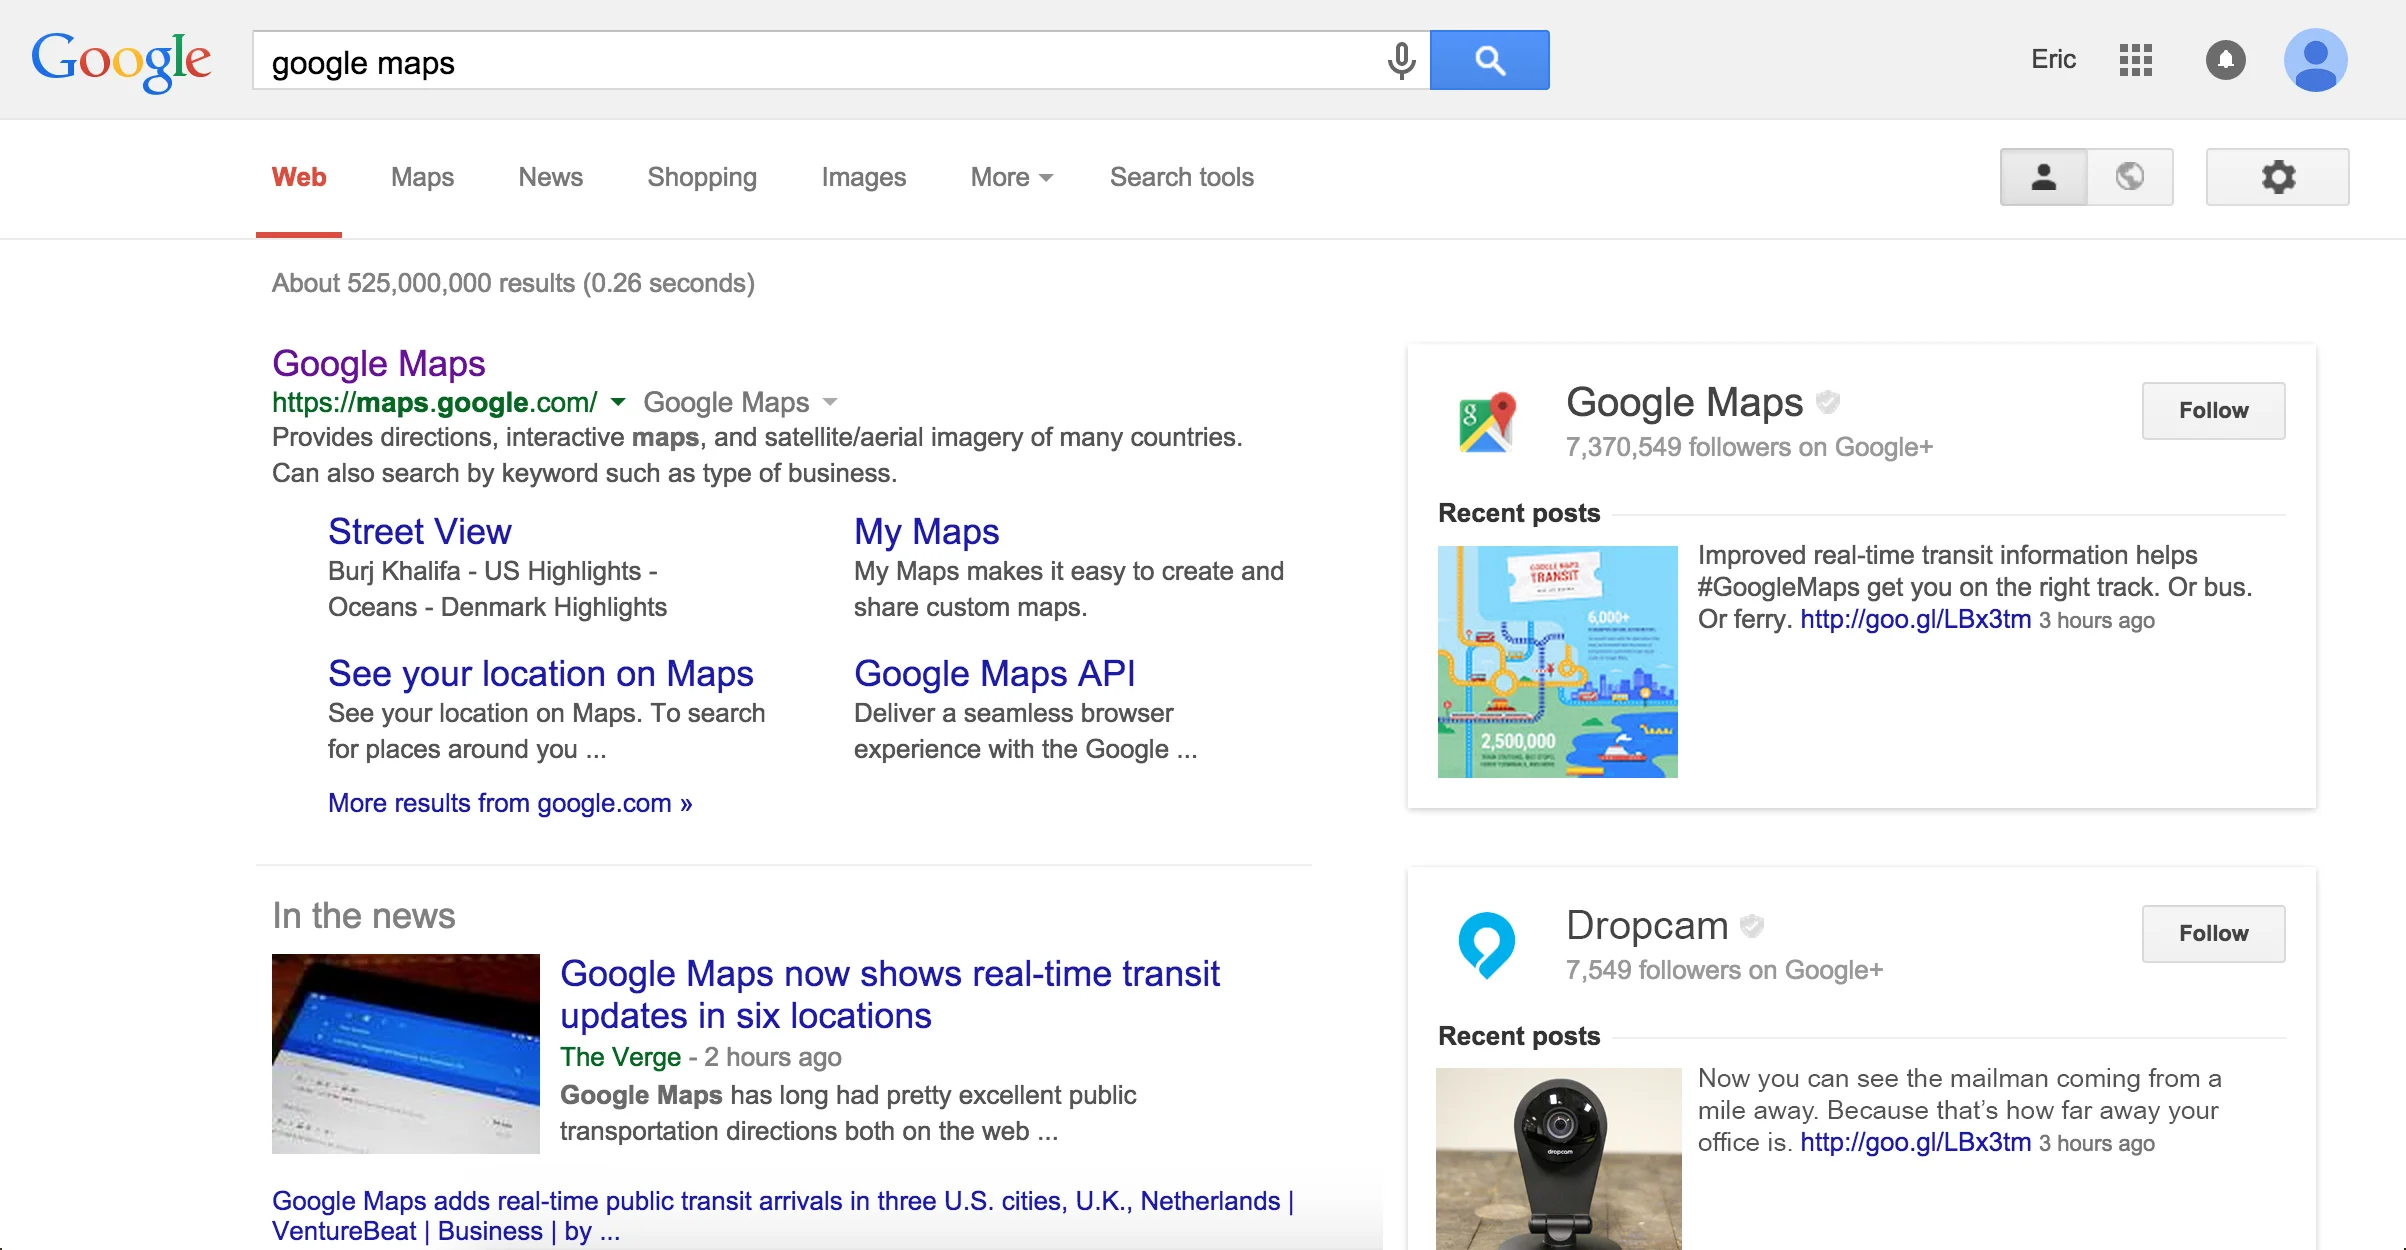
Task: Open the account profile avatar
Action: pyautogui.click(x=2315, y=60)
